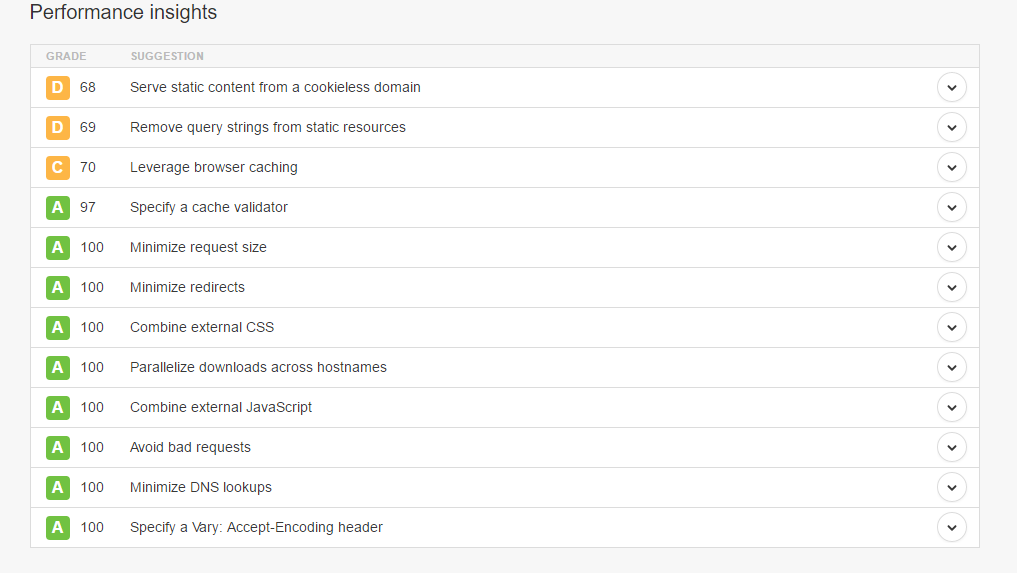Expand Combine external CSS chevron
1017x573 pixels.
[951, 328]
